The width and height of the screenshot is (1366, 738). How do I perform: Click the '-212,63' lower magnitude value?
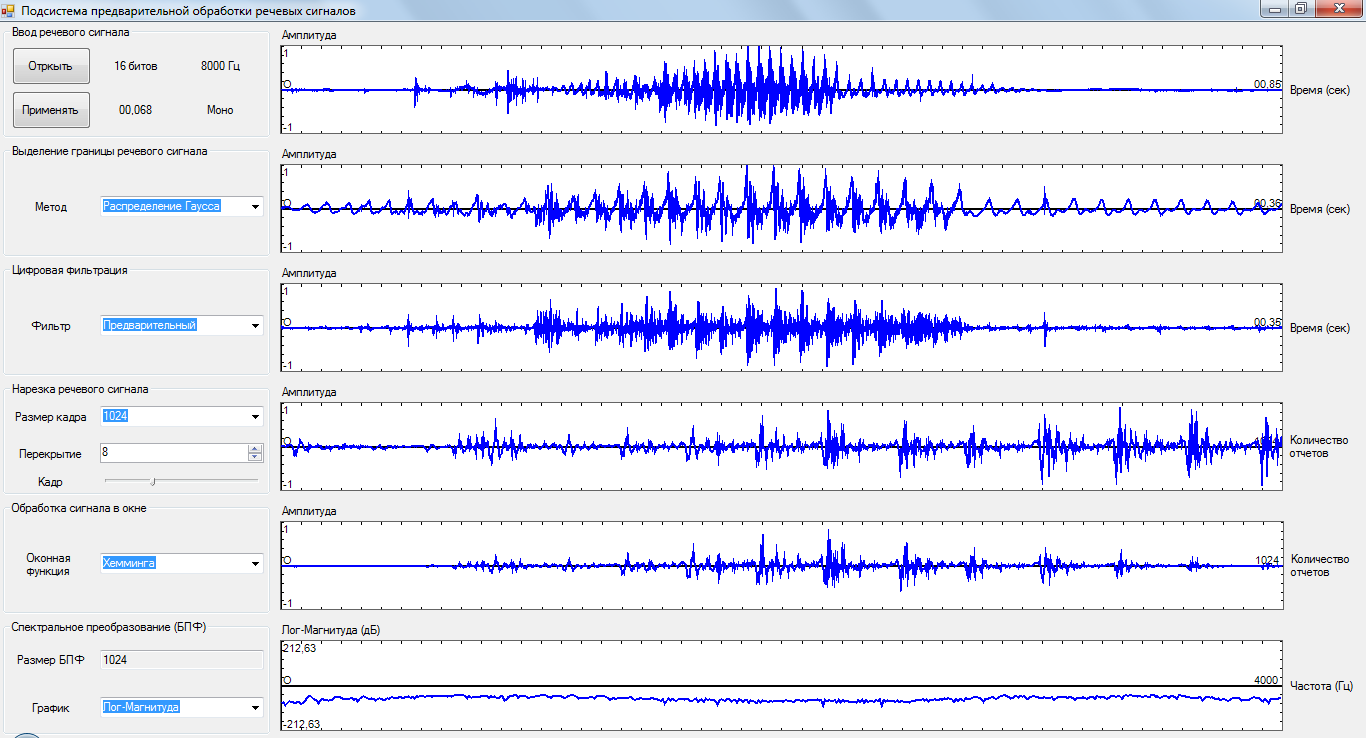(301, 723)
